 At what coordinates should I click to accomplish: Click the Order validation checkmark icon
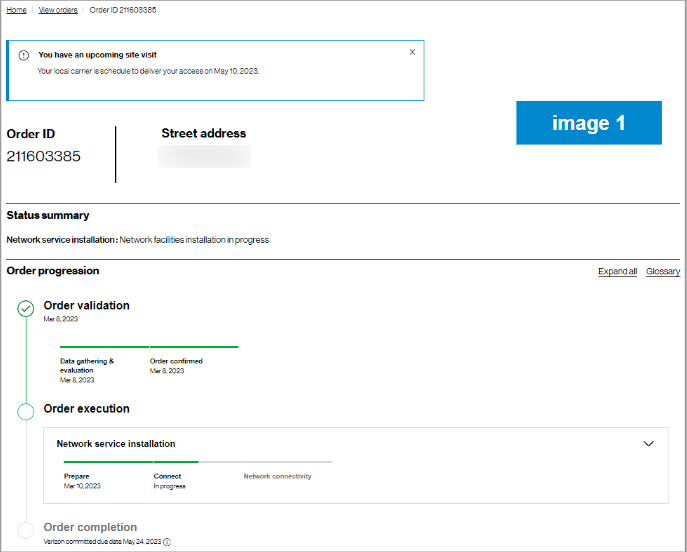click(x=26, y=309)
